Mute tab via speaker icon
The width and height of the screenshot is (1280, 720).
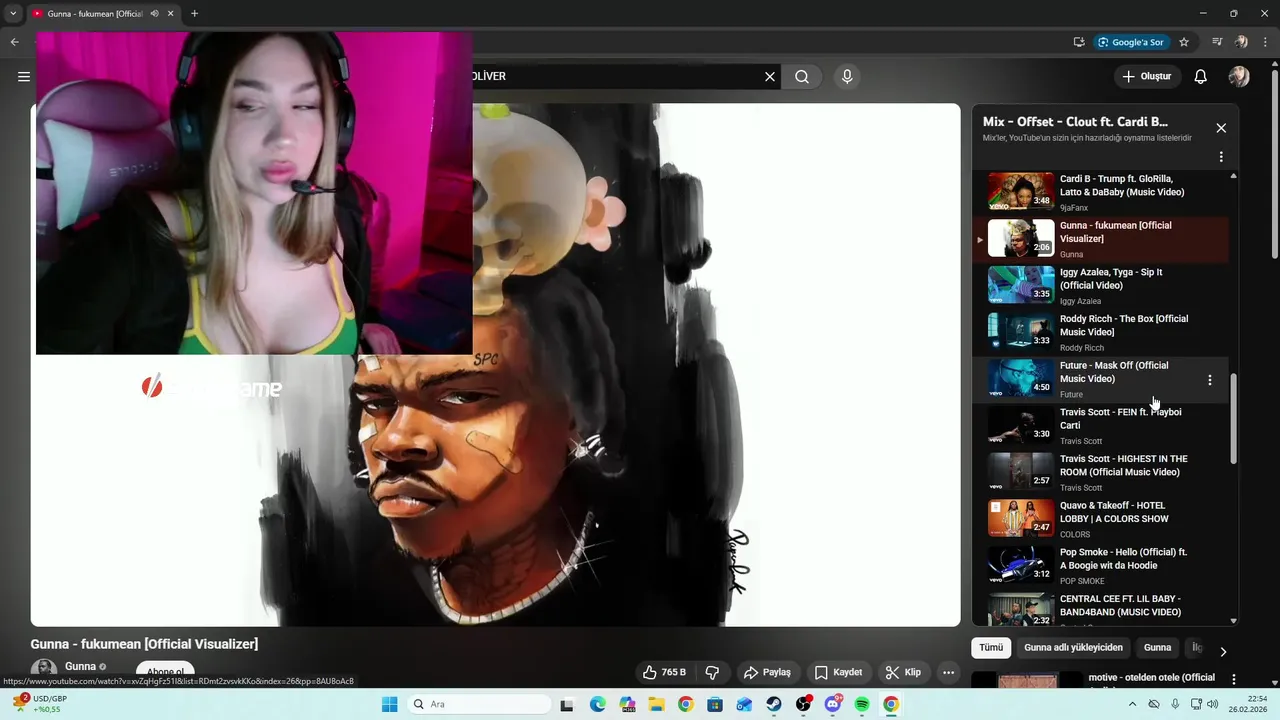click(154, 14)
